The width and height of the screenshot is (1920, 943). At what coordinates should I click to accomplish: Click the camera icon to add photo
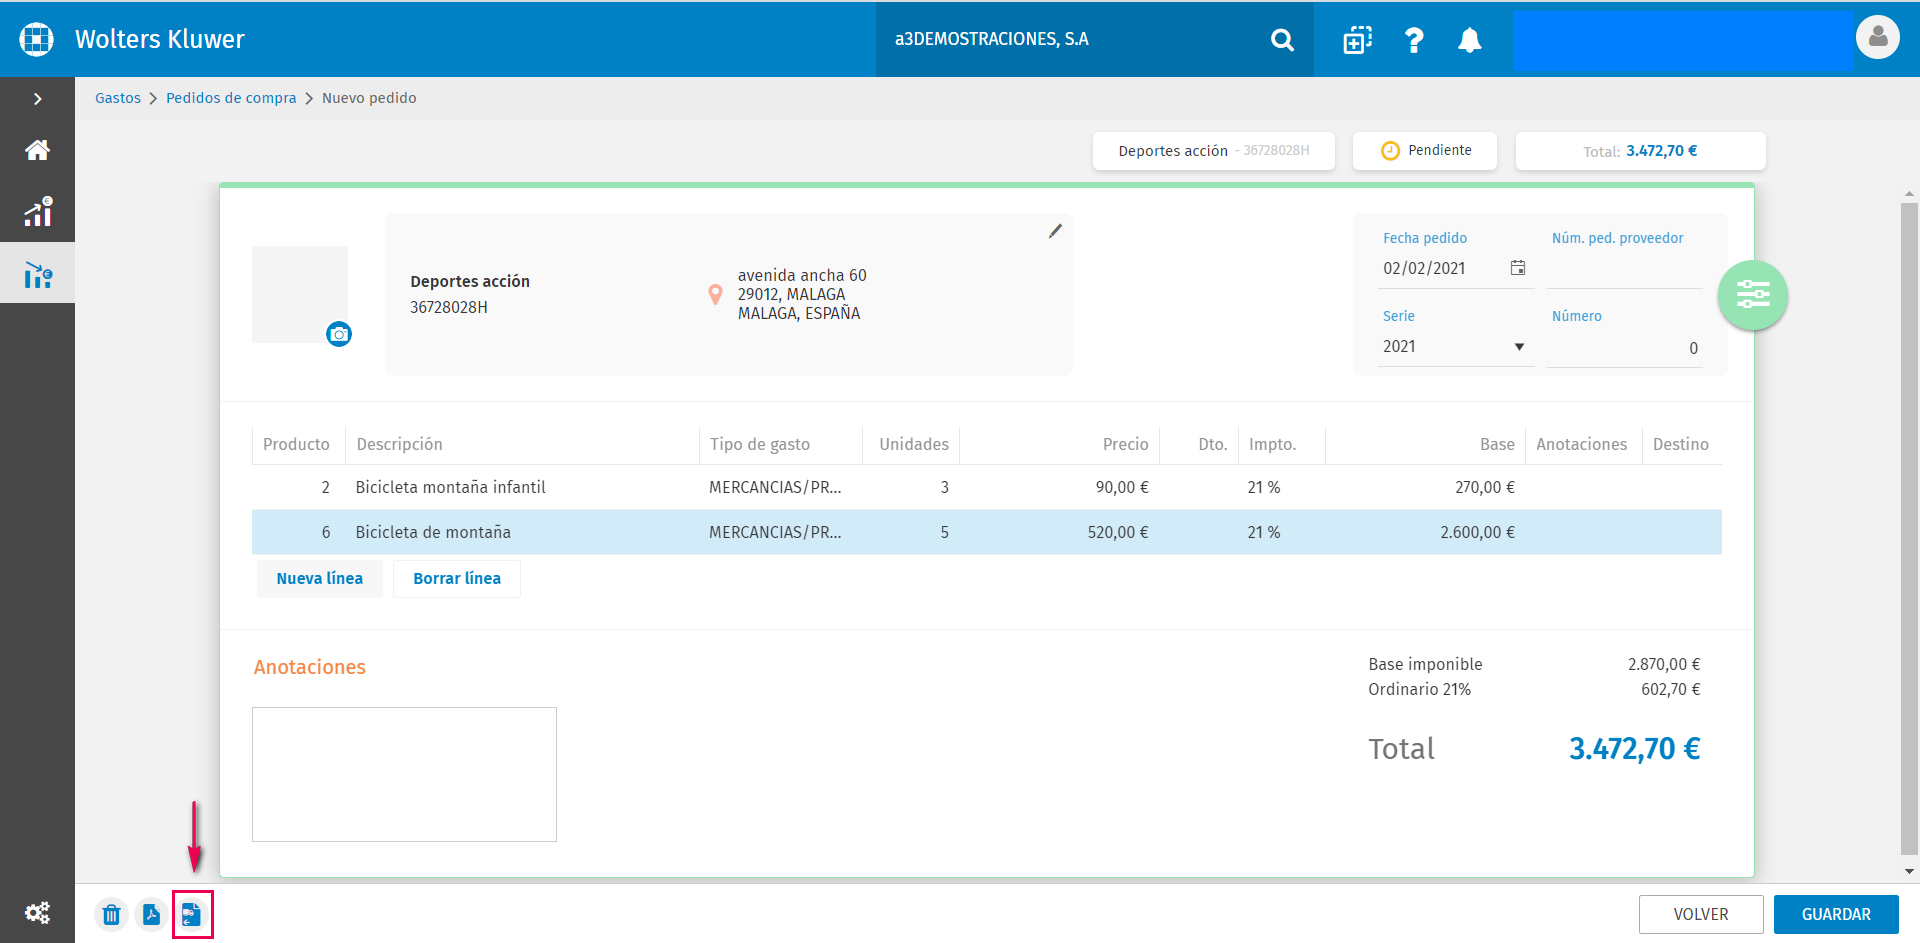point(339,334)
